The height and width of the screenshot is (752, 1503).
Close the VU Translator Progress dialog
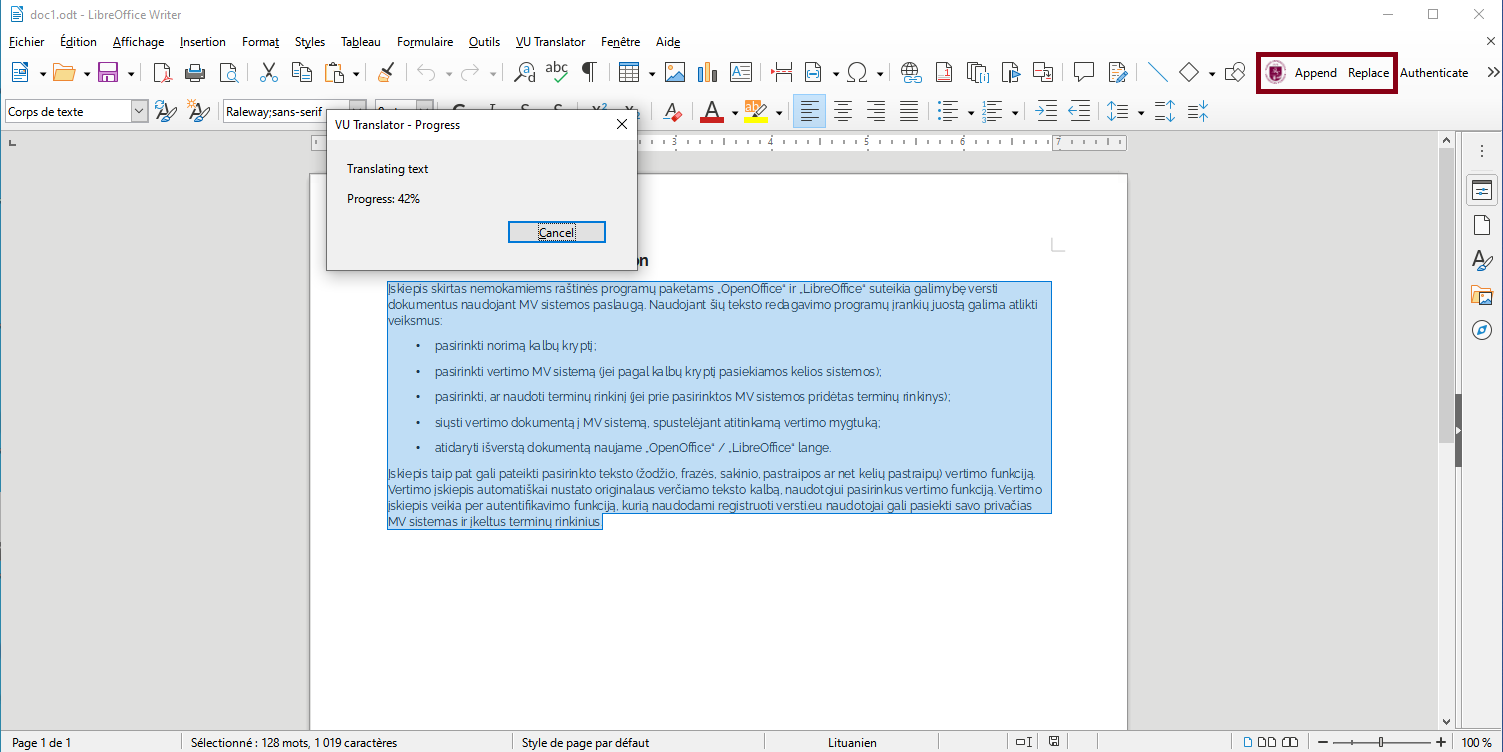621,125
